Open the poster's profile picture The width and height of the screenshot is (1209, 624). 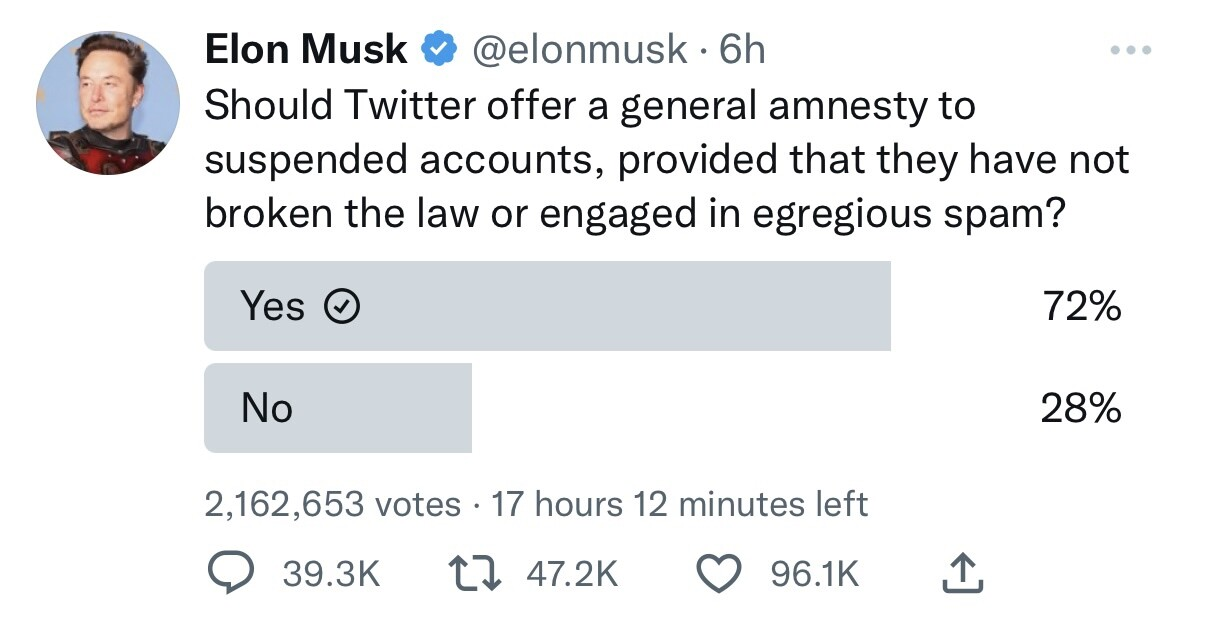click(x=108, y=103)
